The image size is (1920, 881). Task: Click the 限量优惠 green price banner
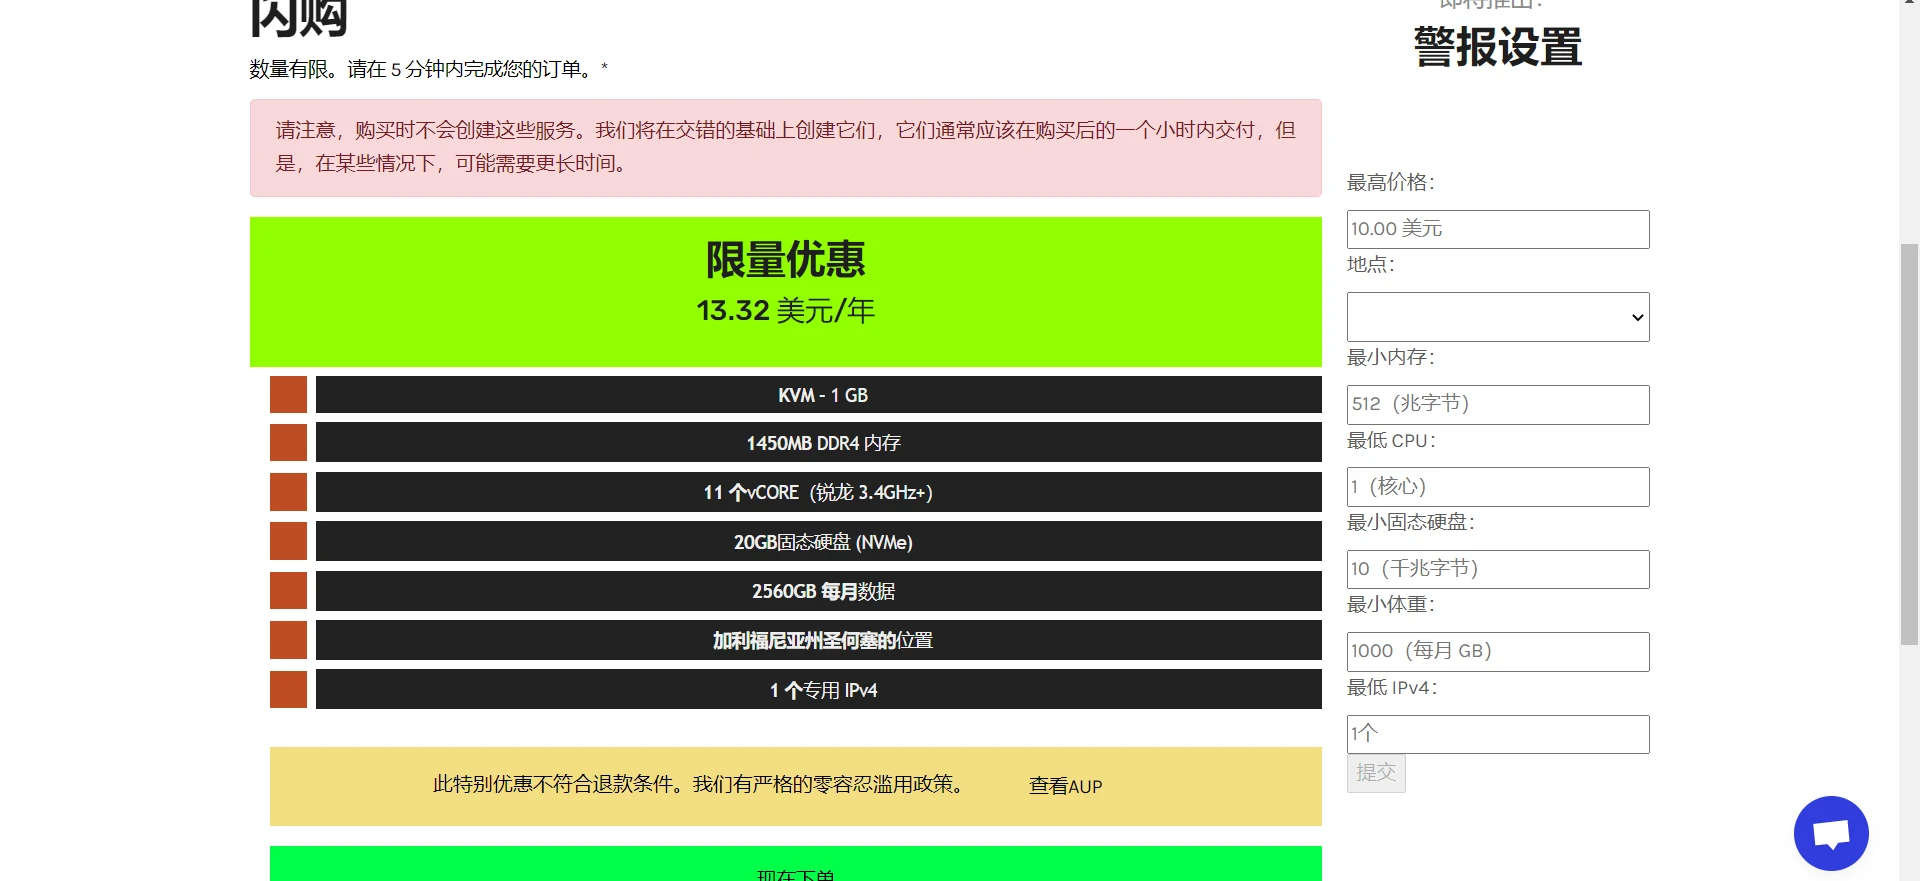coord(785,291)
